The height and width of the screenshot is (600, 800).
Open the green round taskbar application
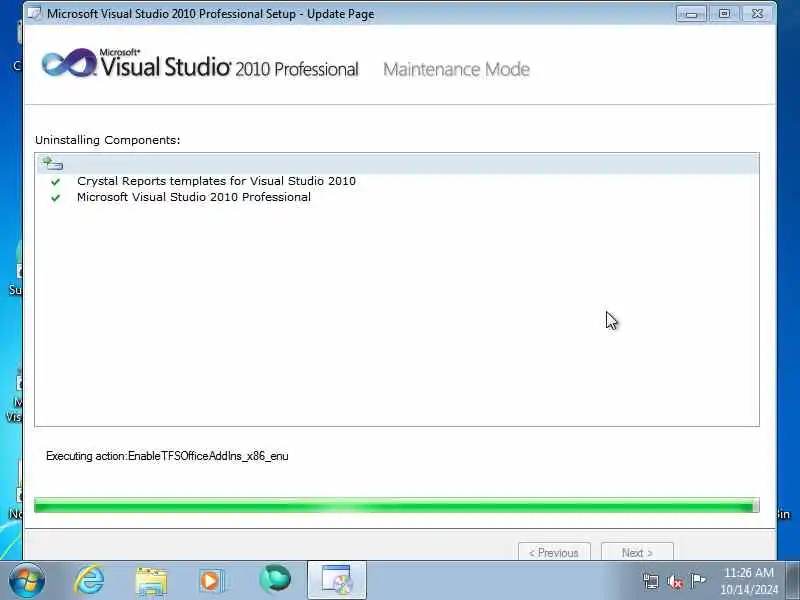pyautogui.click(x=275, y=580)
